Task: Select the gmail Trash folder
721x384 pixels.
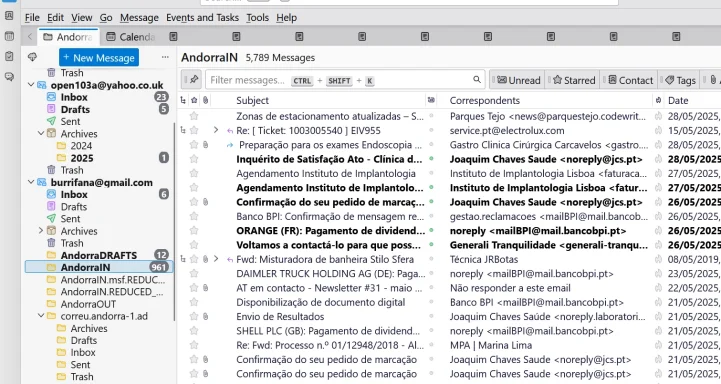Action: click(98, 243)
